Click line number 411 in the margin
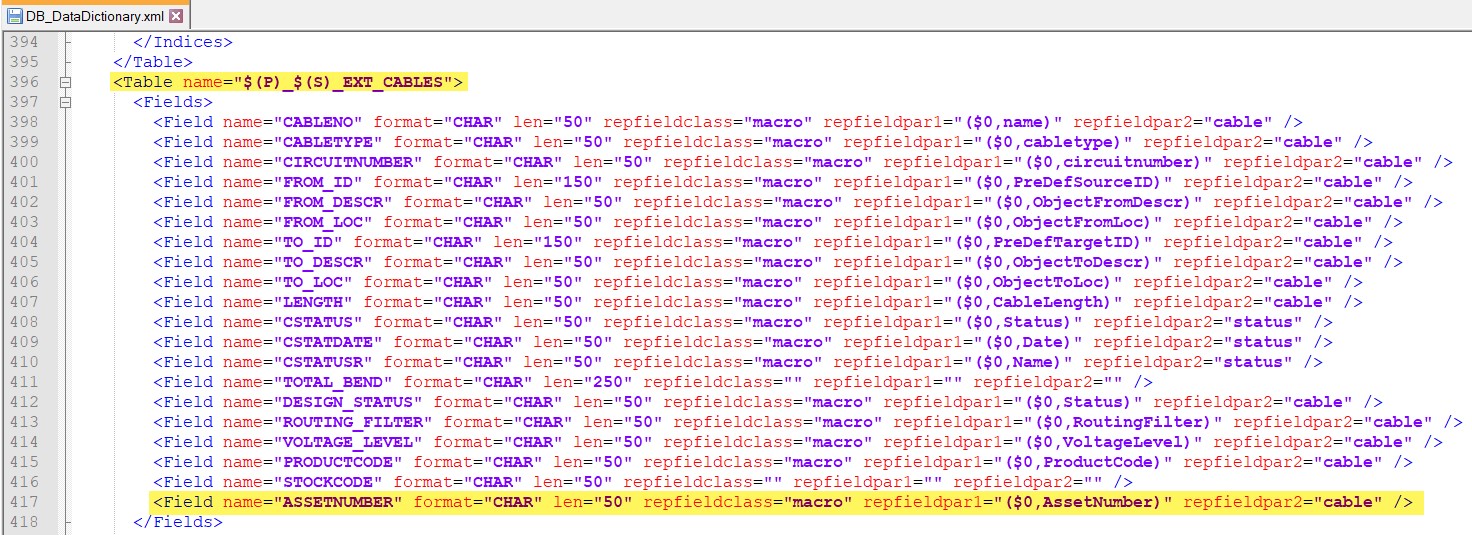This screenshot has width=1472, height=535. click(23, 382)
